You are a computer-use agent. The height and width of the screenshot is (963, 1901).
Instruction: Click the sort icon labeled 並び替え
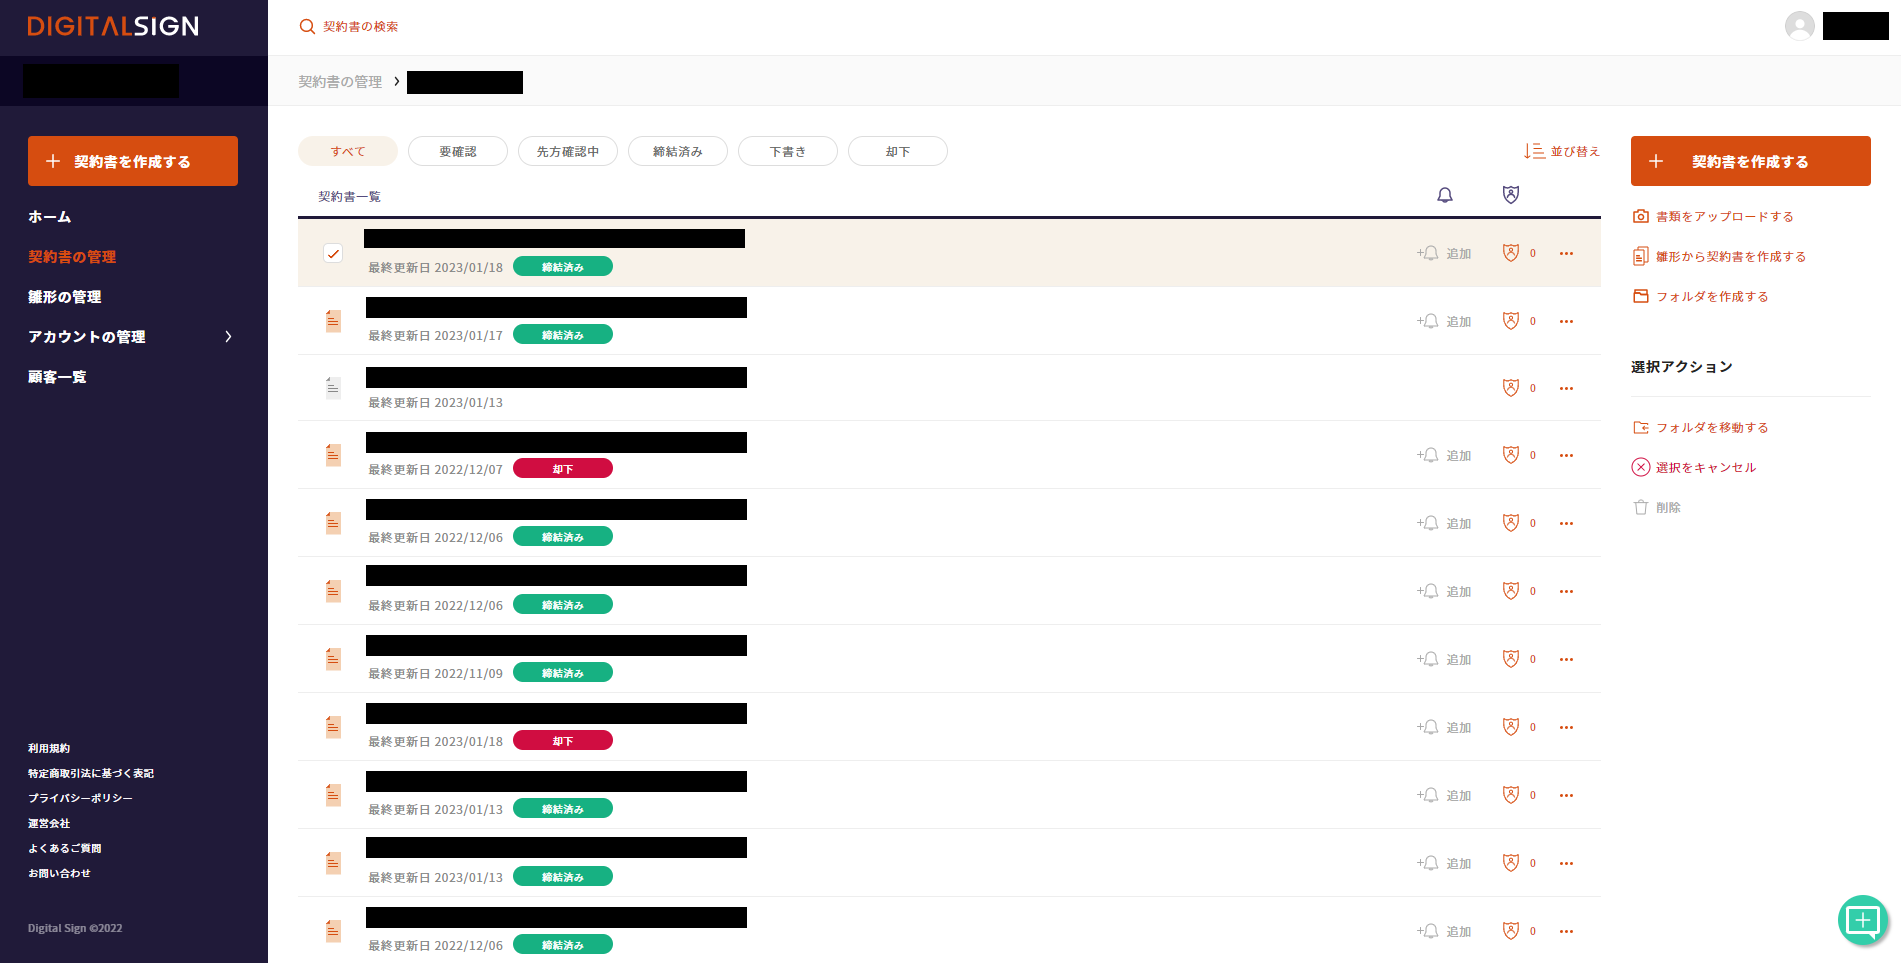(1534, 151)
